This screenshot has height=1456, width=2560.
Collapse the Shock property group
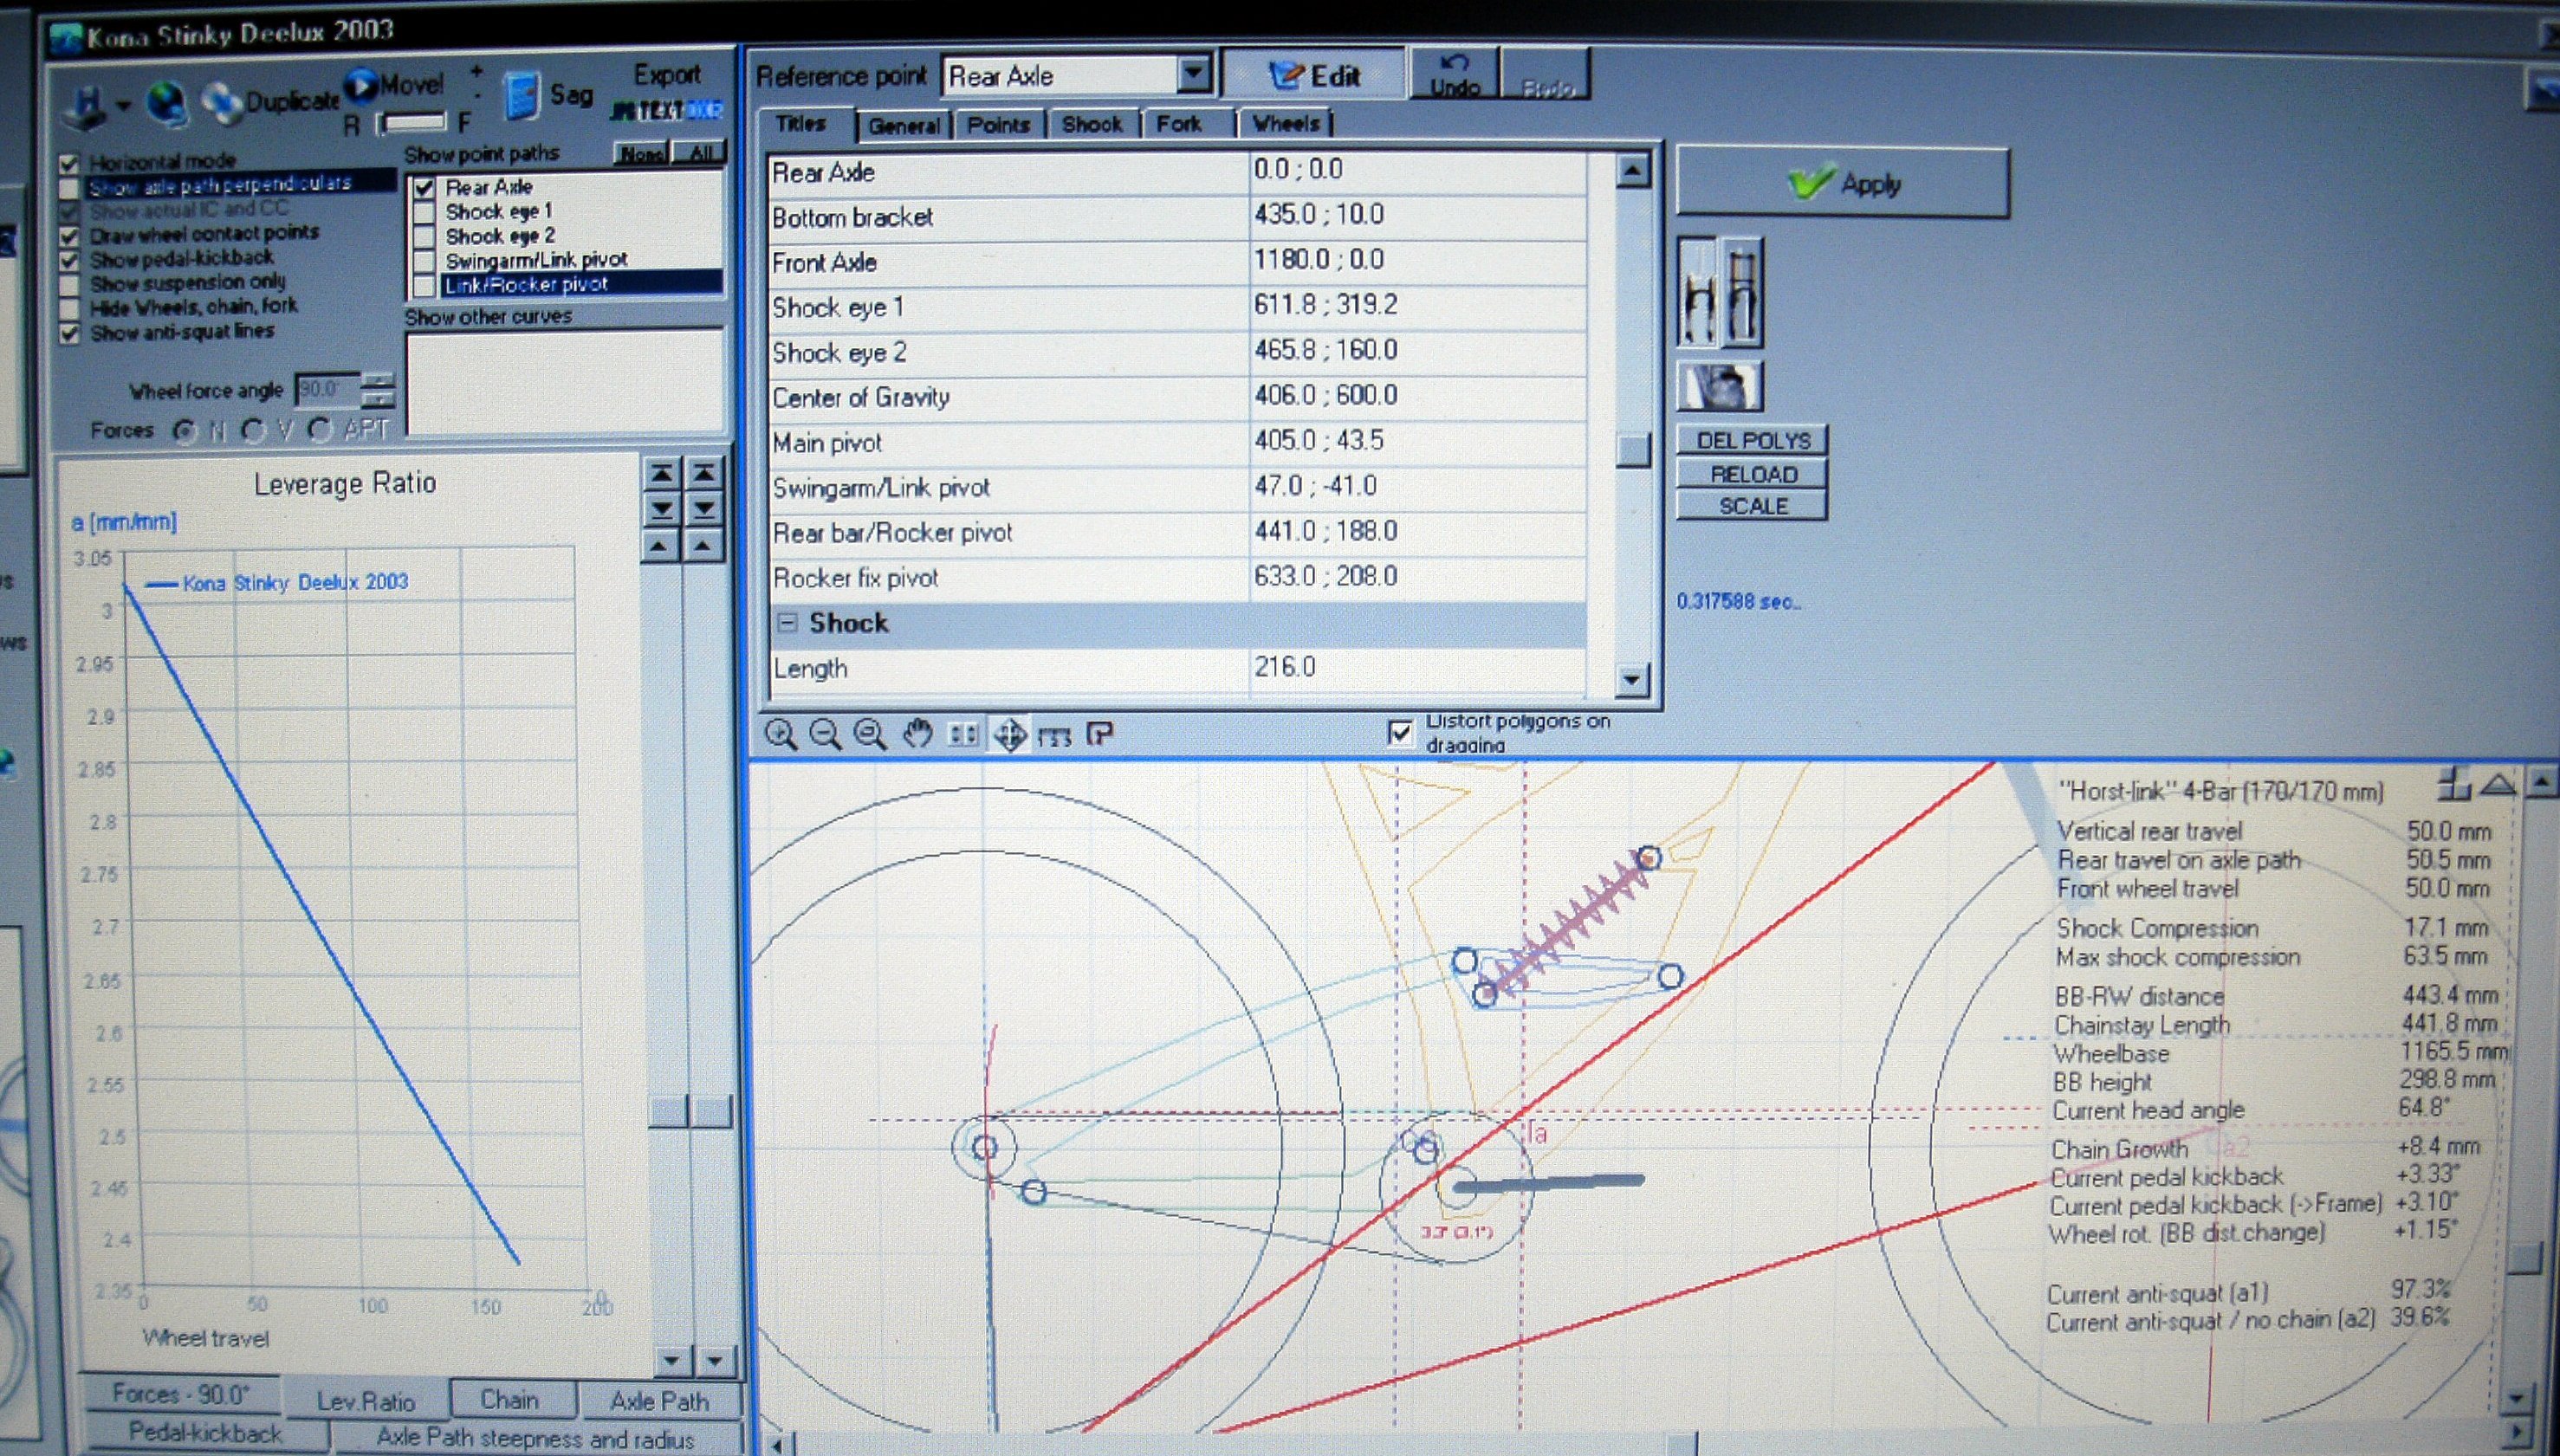tap(787, 623)
